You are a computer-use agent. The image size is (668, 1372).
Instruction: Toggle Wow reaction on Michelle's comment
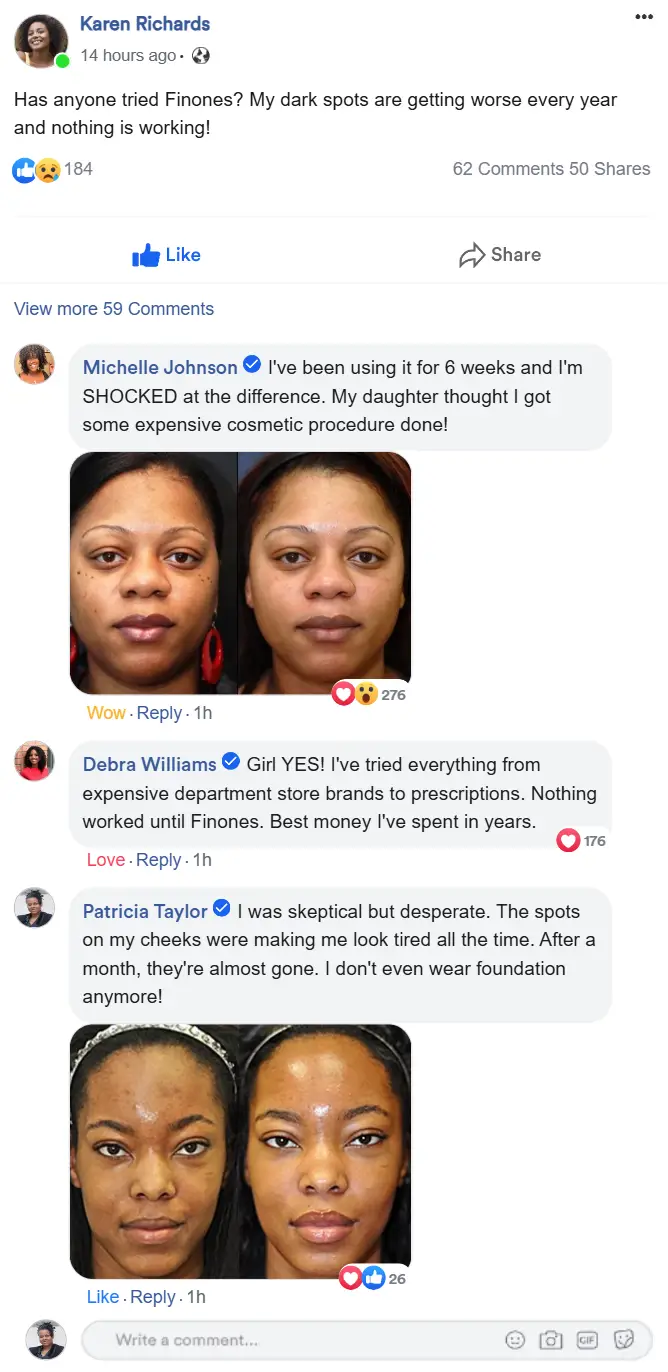click(x=106, y=713)
